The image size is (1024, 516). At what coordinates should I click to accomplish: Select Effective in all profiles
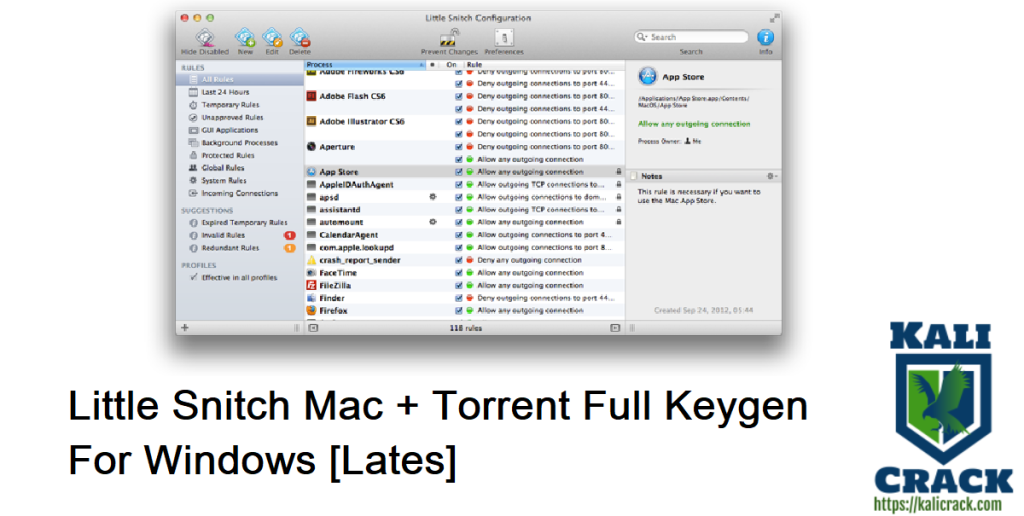(x=239, y=278)
